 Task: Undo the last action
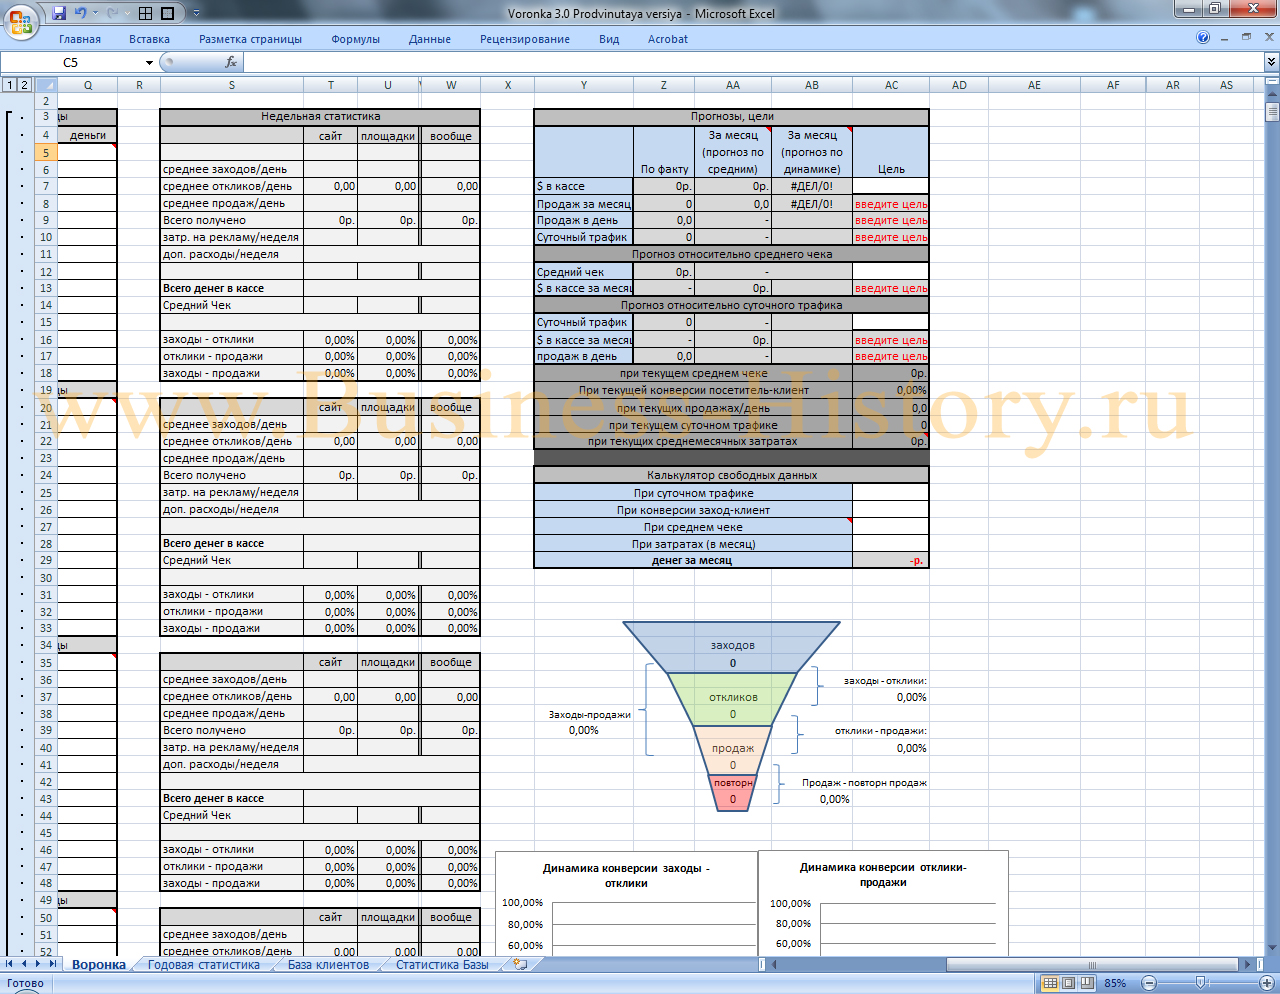81,13
